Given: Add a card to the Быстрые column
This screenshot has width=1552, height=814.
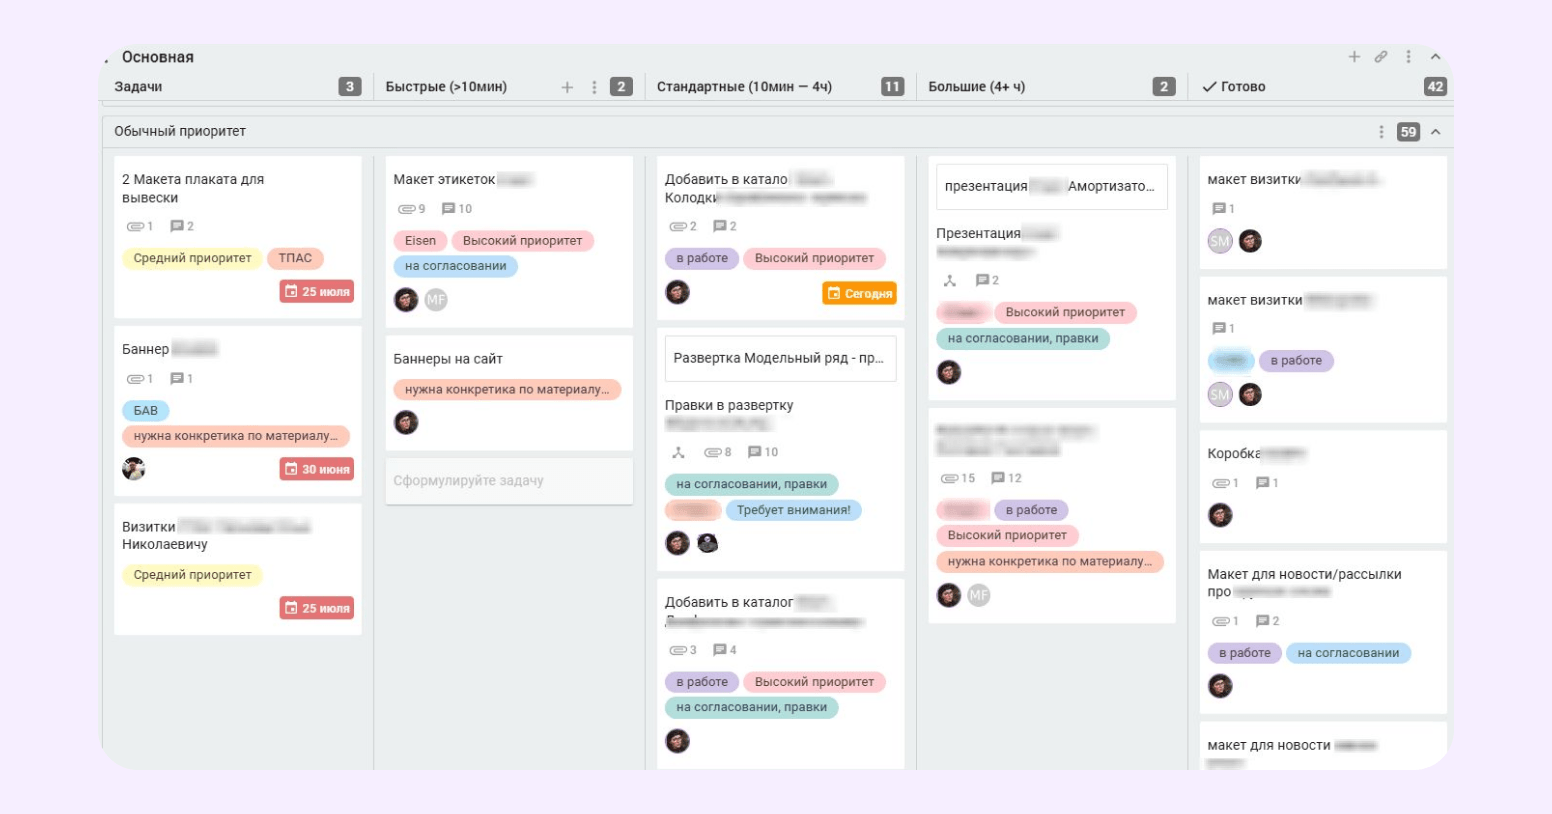Looking at the screenshot, I should click(567, 87).
